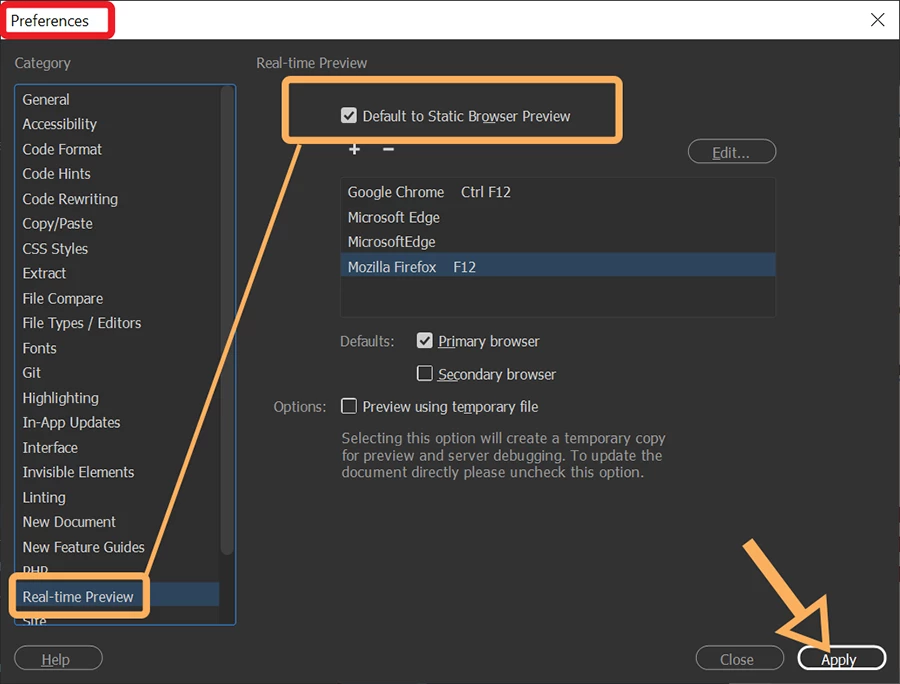The height and width of the screenshot is (684, 900).
Task: Select Google Chrome in browser list
Action: point(557,192)
